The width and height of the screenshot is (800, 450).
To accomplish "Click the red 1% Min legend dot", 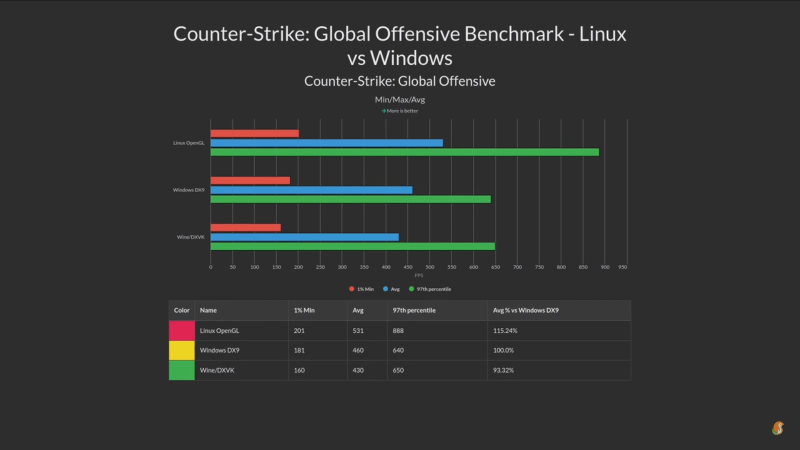I will point(351,288).
